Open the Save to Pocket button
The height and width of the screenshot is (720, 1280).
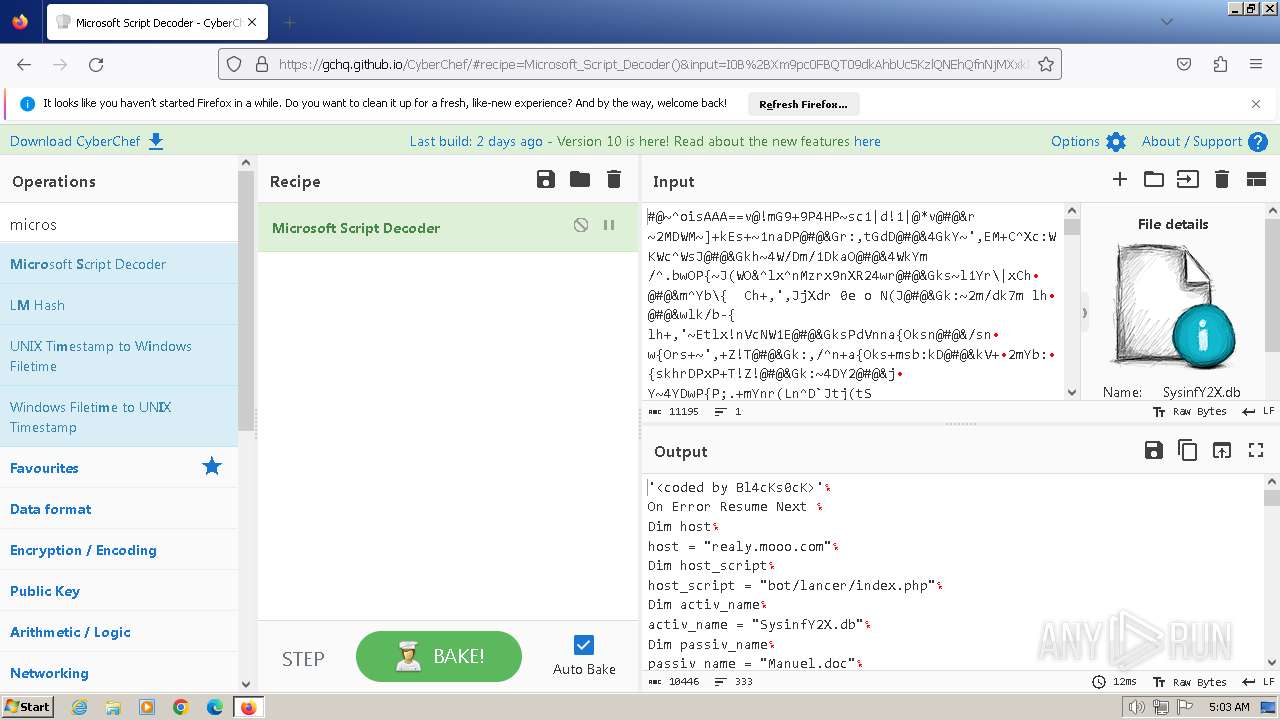pos(1184,64)
